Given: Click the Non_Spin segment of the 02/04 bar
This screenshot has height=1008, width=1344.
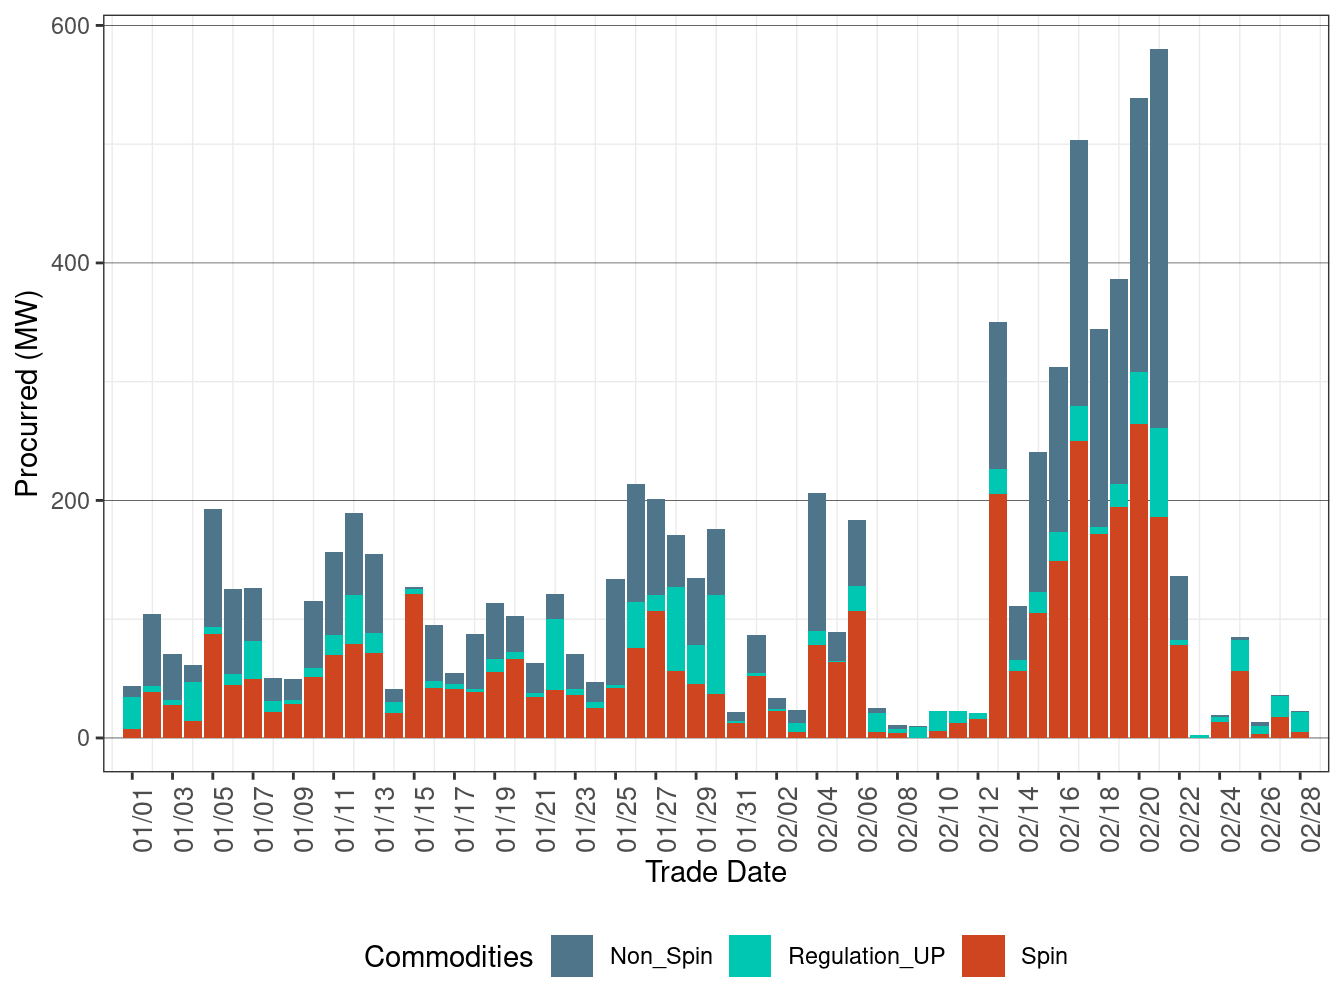Looking at the screenshot, I should [x=817, y=562].
